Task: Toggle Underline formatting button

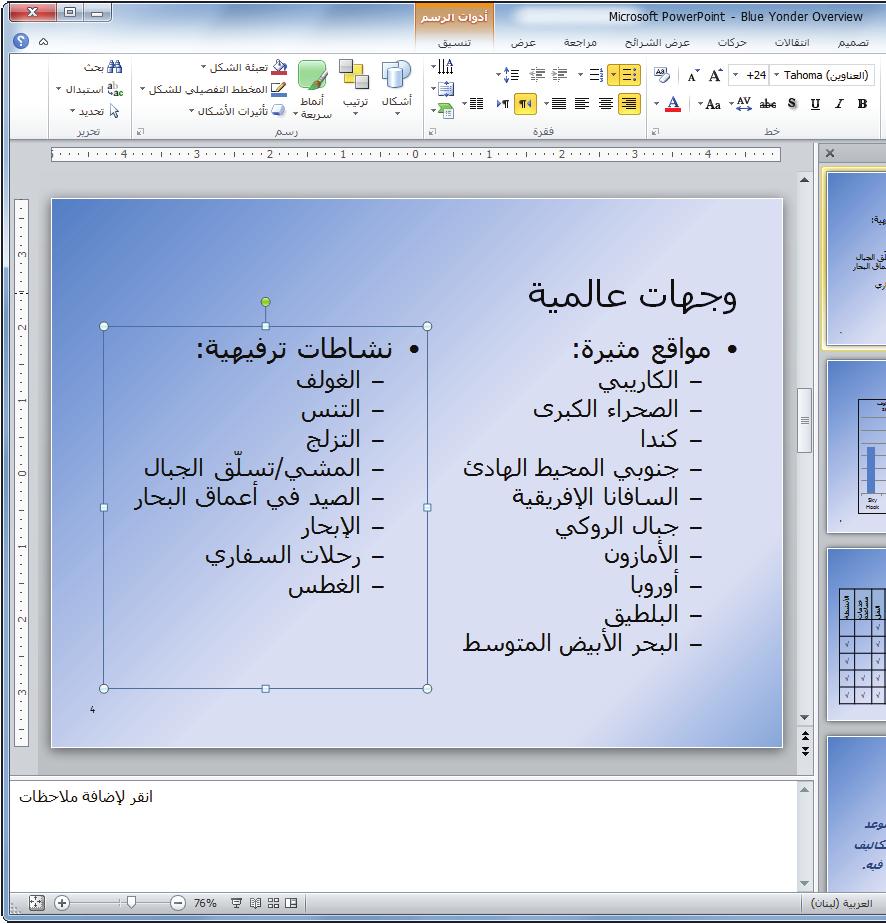Action: coord(815,104)
